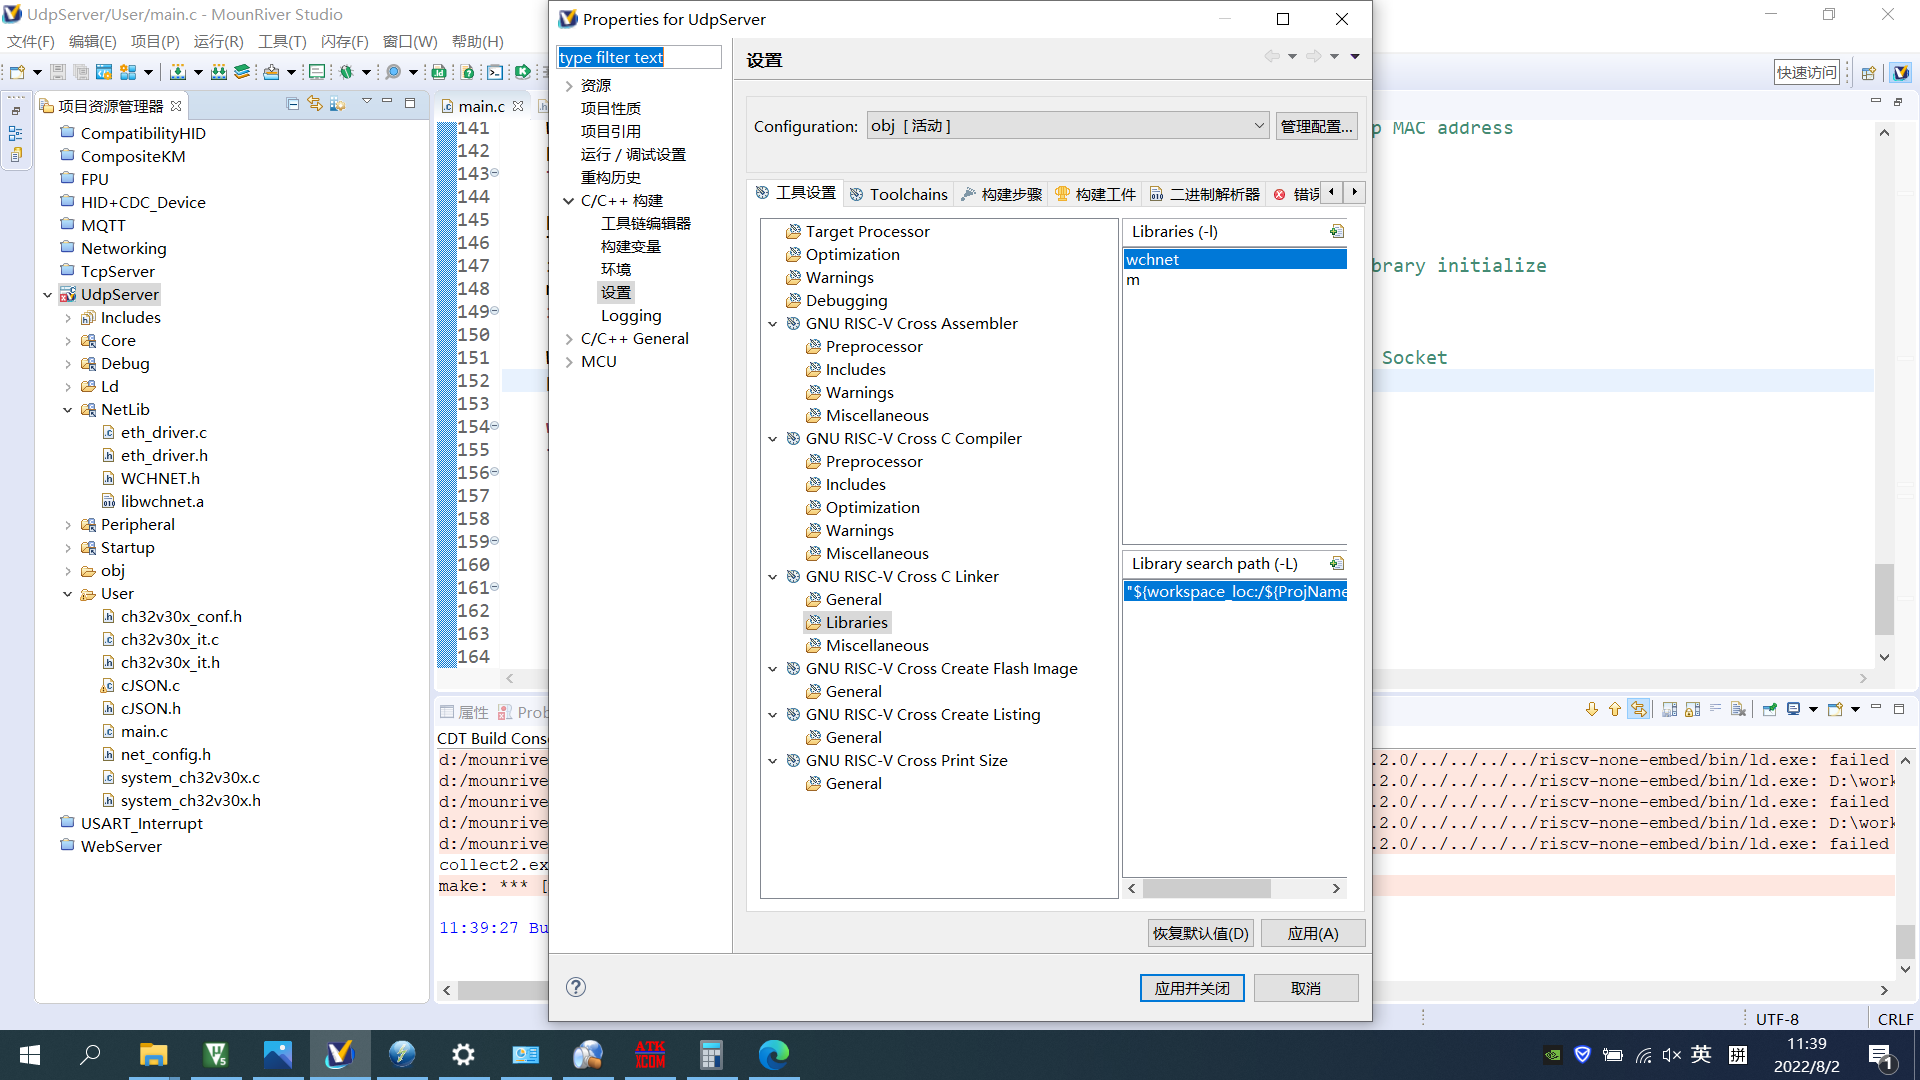Click the stacked layers rebuild icon
The image size is (1920, 1080).
pyautogui.click(x=242, y=72)
